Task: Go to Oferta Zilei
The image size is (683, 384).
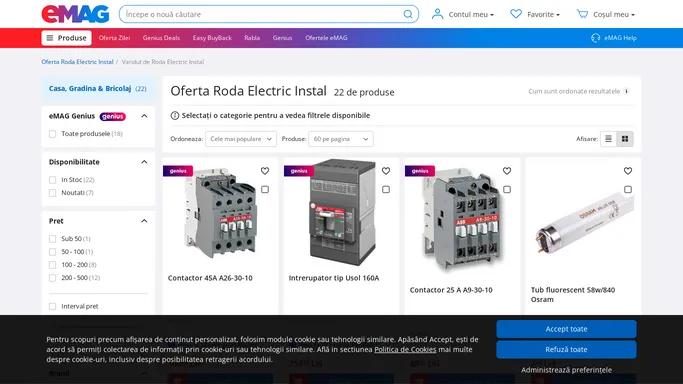Action: click(x=114, y=38)
